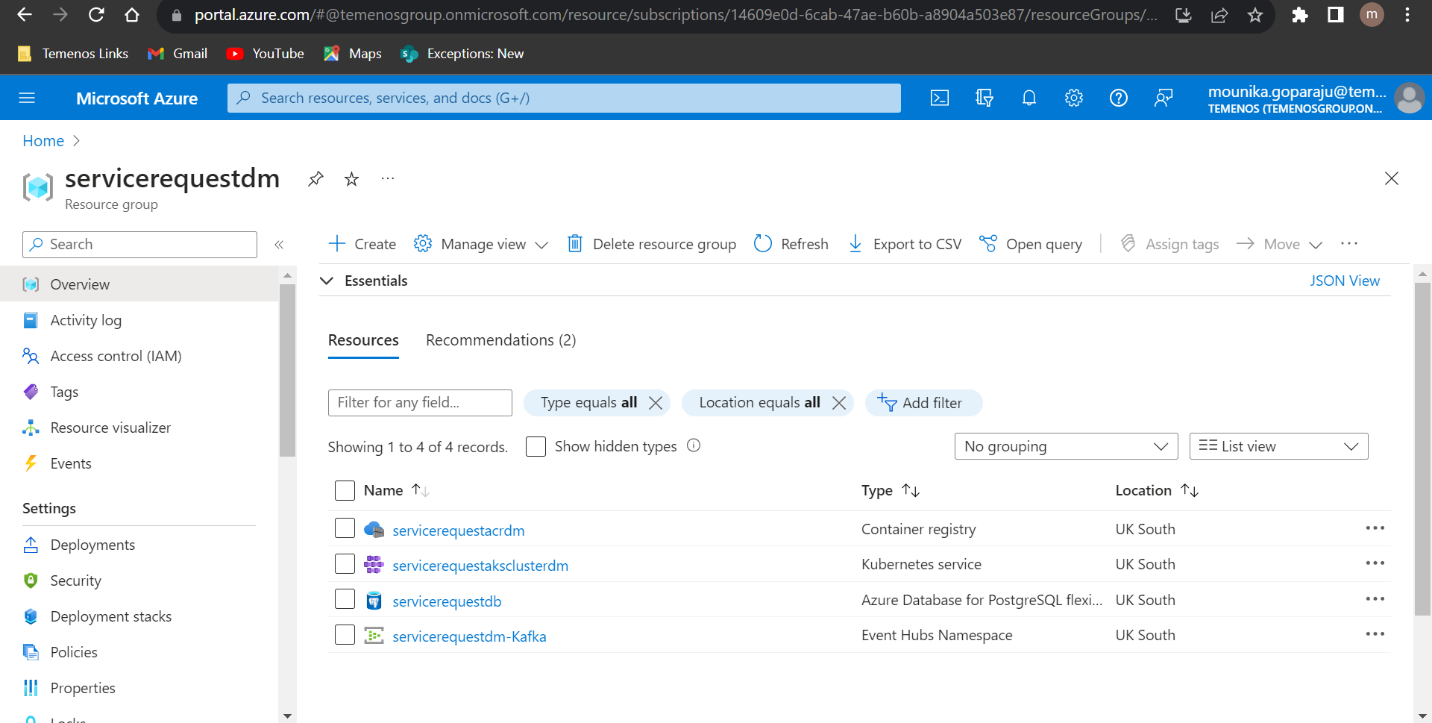Open Azure Cloud Shell icon

point(939,98)
